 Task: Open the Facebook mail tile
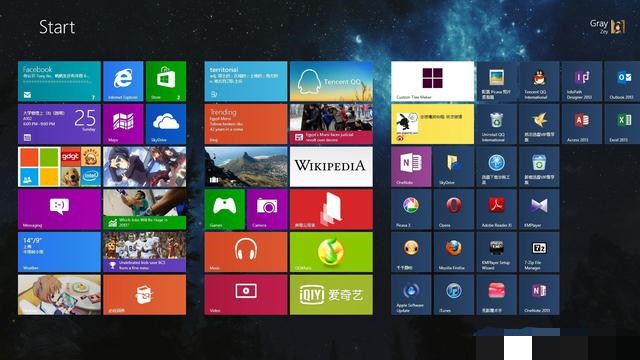pyautogui.click(x=59, y=81)
